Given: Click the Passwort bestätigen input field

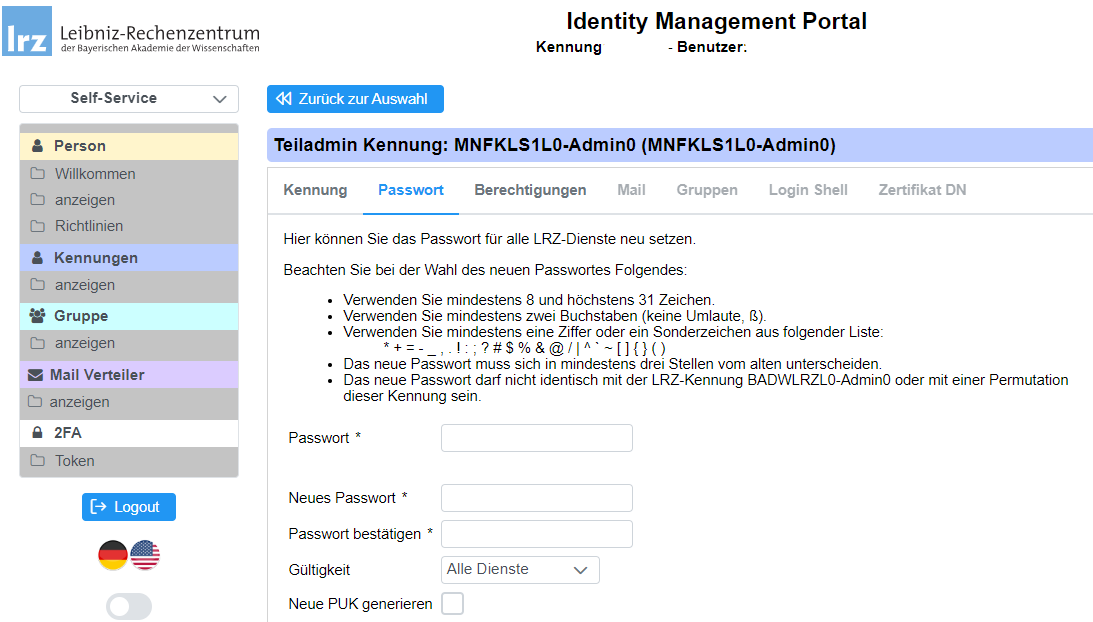Looking at the screenshot, I should point(537,534).
